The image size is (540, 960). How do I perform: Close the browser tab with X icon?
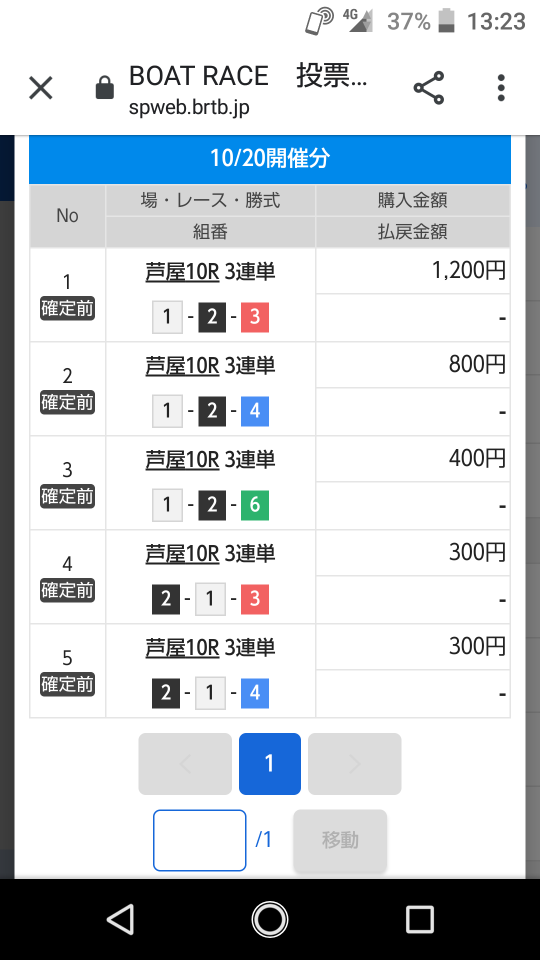[41, 88]
